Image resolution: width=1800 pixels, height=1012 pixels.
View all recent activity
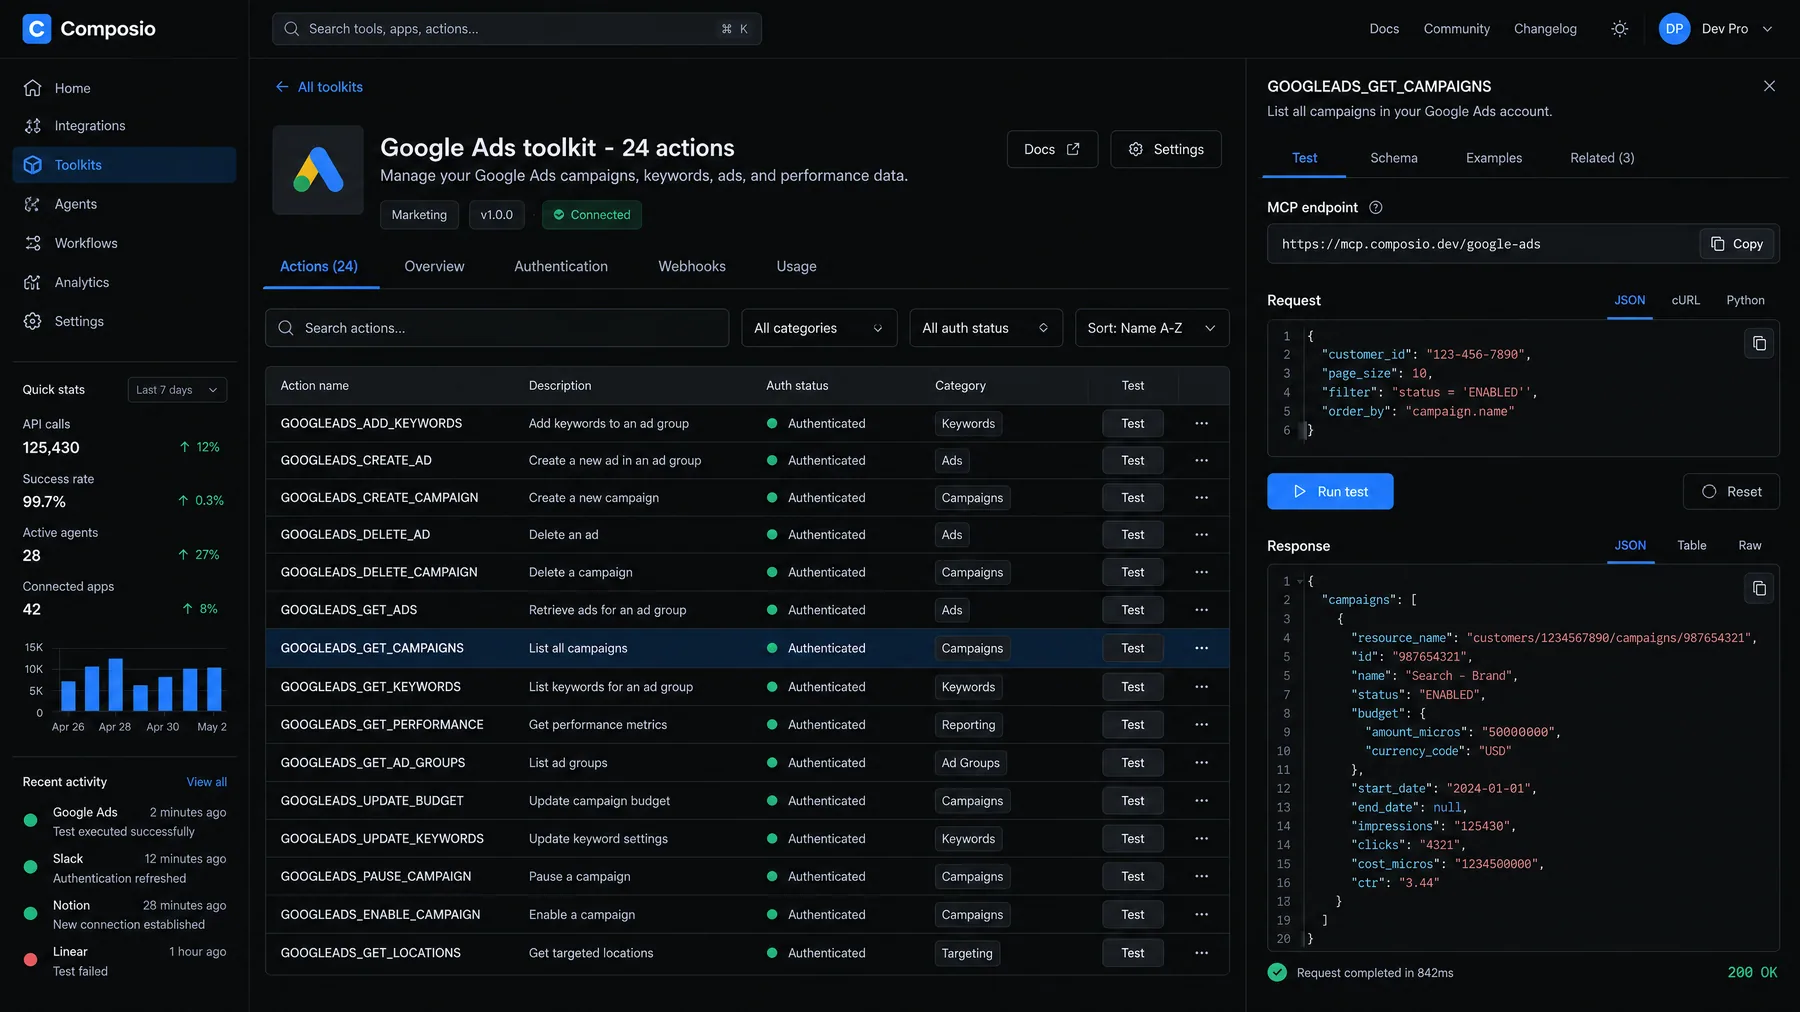coord(207,782)
